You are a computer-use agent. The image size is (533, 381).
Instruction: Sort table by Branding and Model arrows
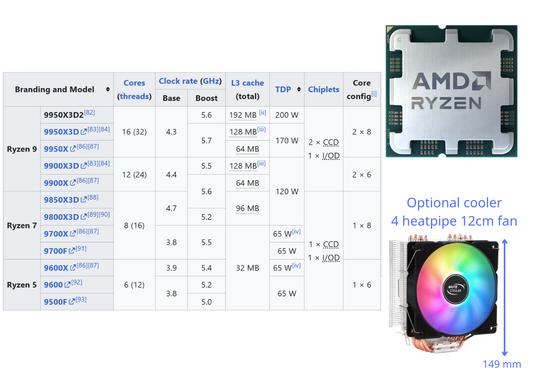click(108, 89)
